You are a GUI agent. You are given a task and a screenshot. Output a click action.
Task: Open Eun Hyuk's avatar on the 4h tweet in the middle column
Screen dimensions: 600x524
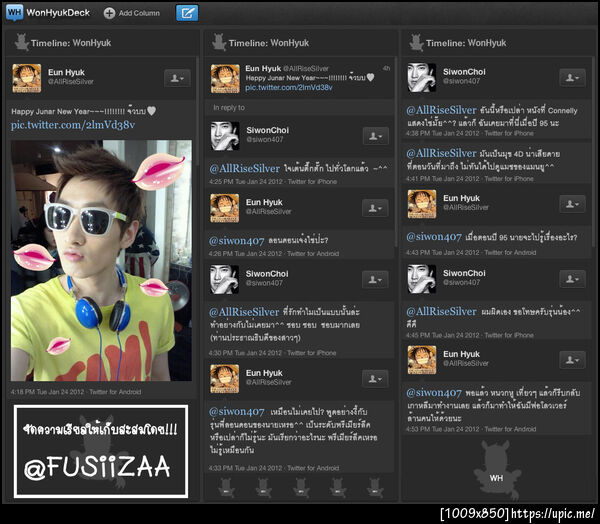225,78
